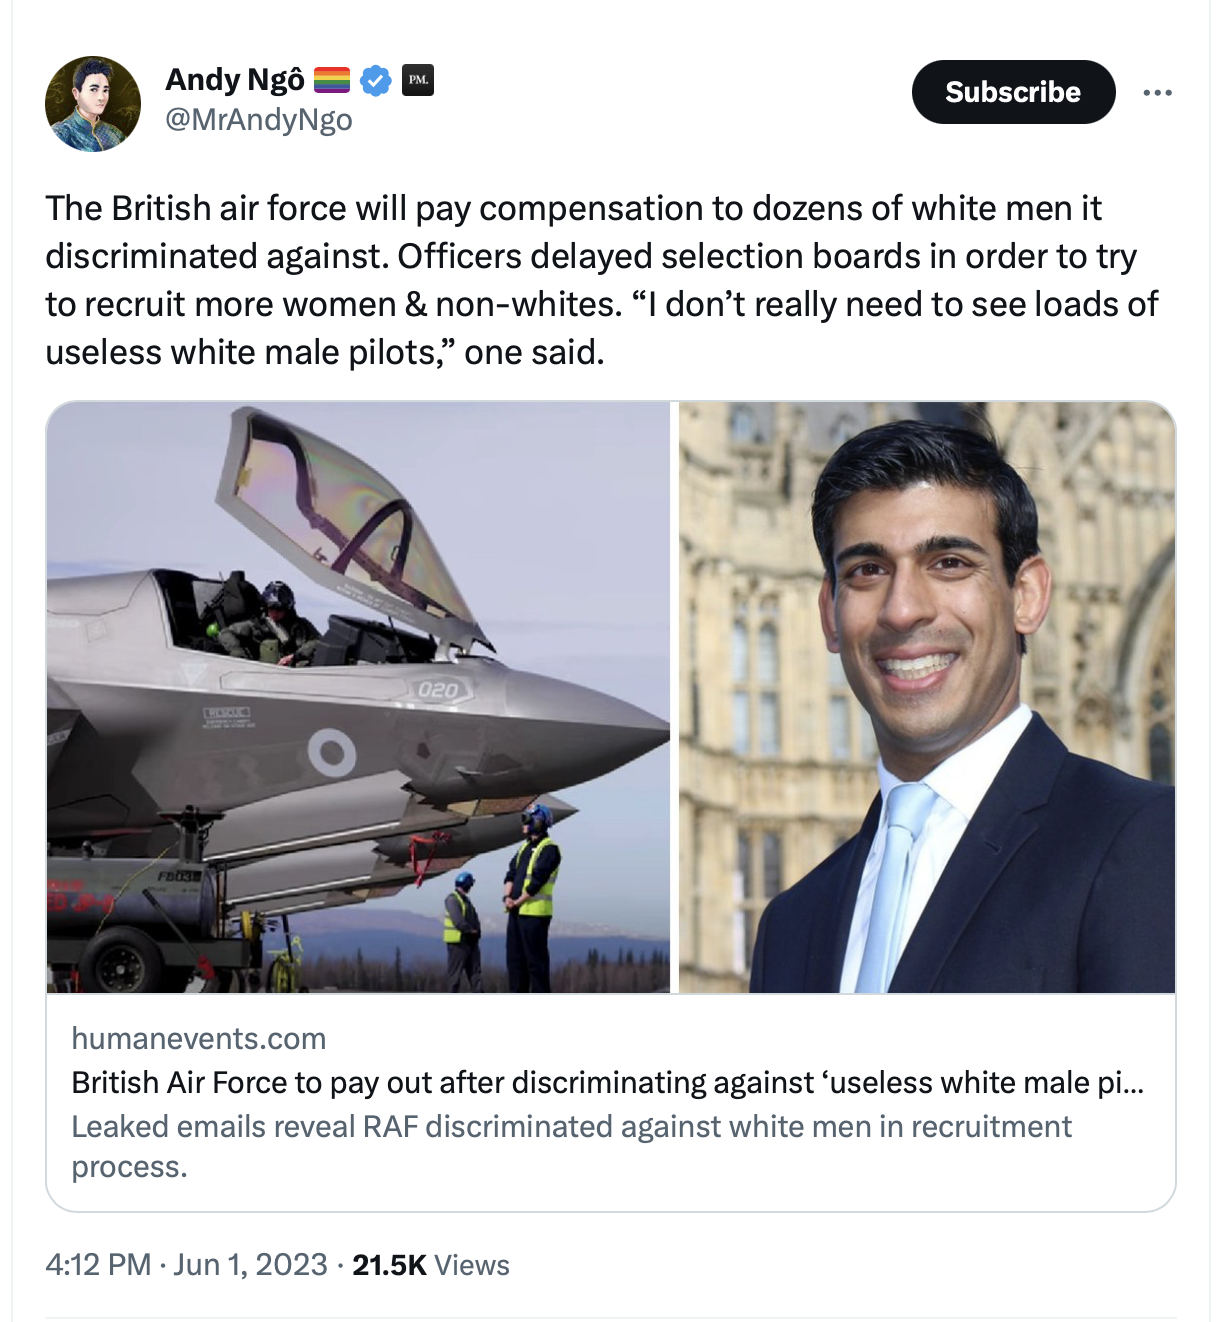The image size is (1222, 1322).
Task: View the 21.5K Views count
Action: tap(431, 1265)
